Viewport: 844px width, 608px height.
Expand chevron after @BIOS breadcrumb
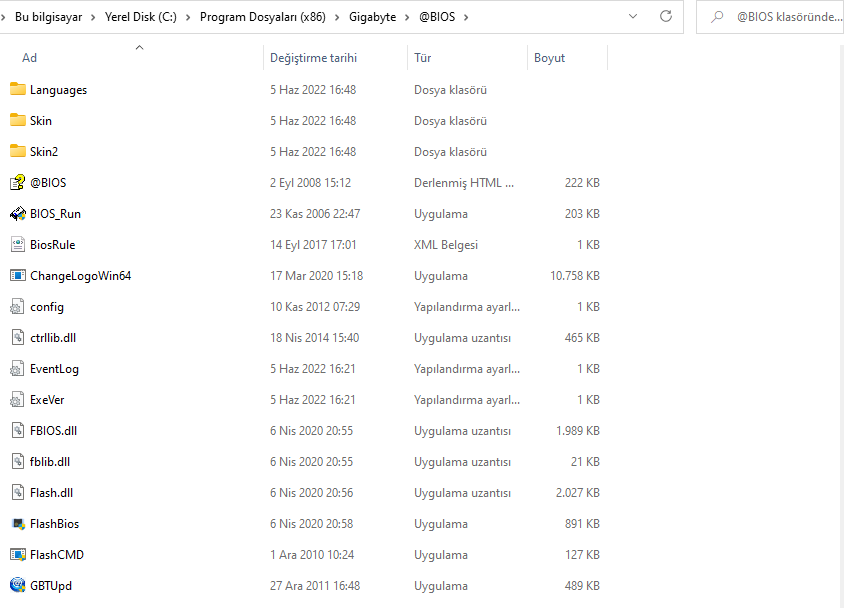tap(466, 17)
